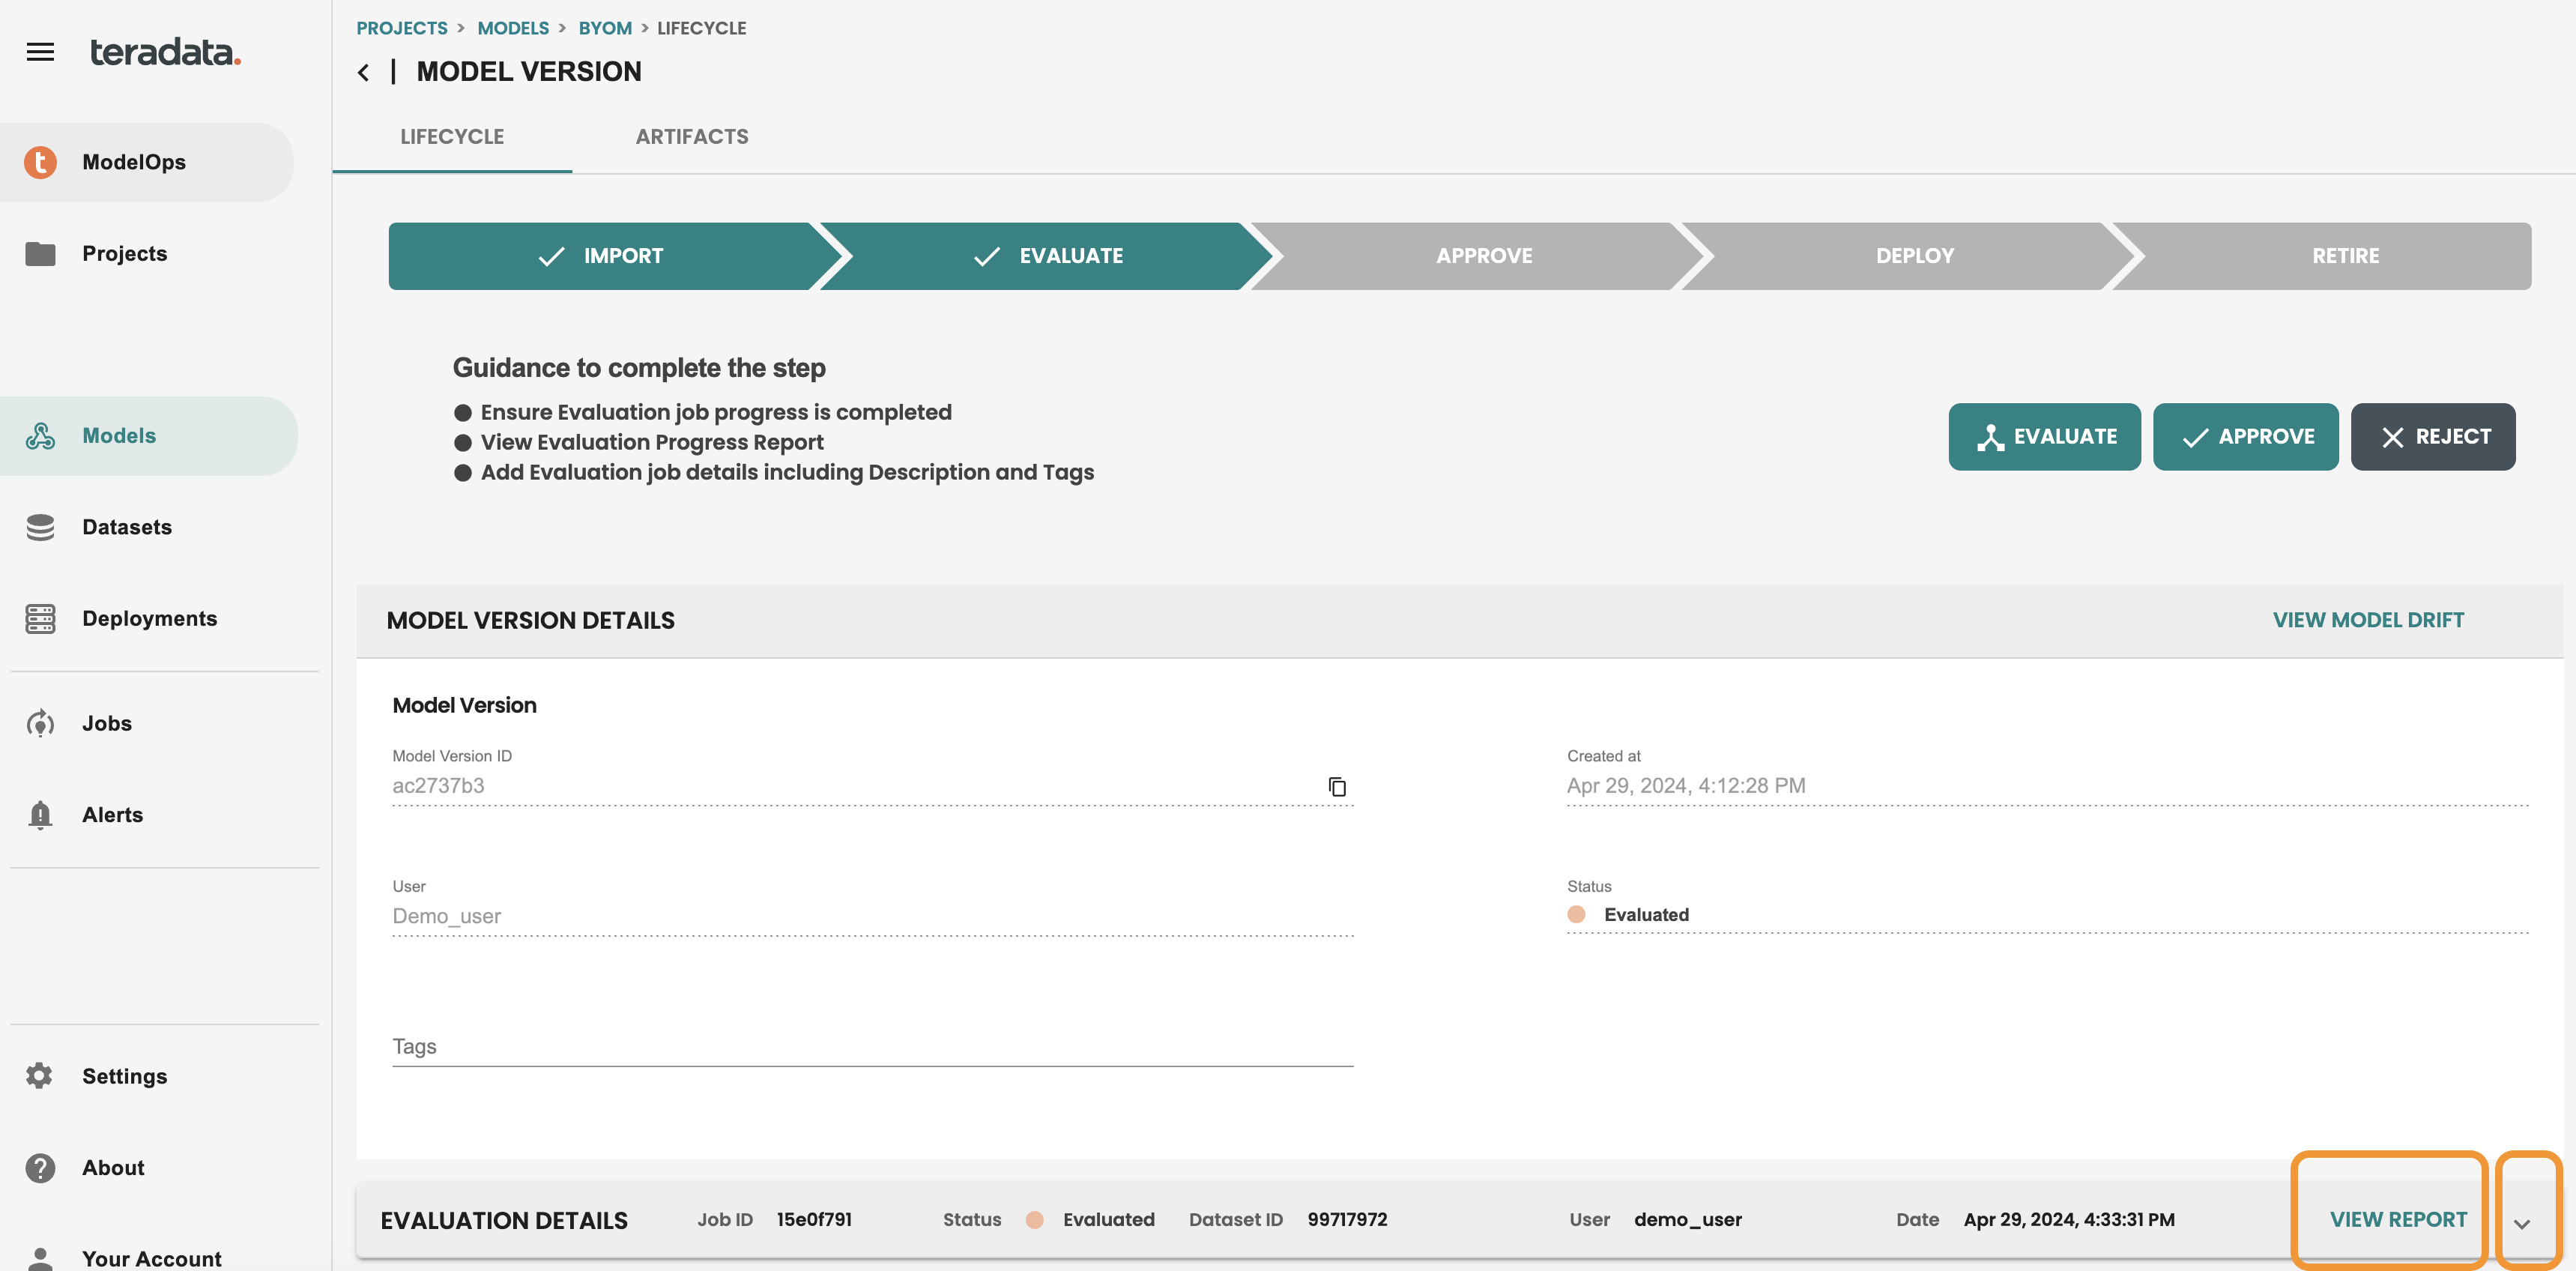Screen dimensions: 2576x1271
Task: Switch to the LIFECYCLE tab
Action: click(x=452, y=136)
